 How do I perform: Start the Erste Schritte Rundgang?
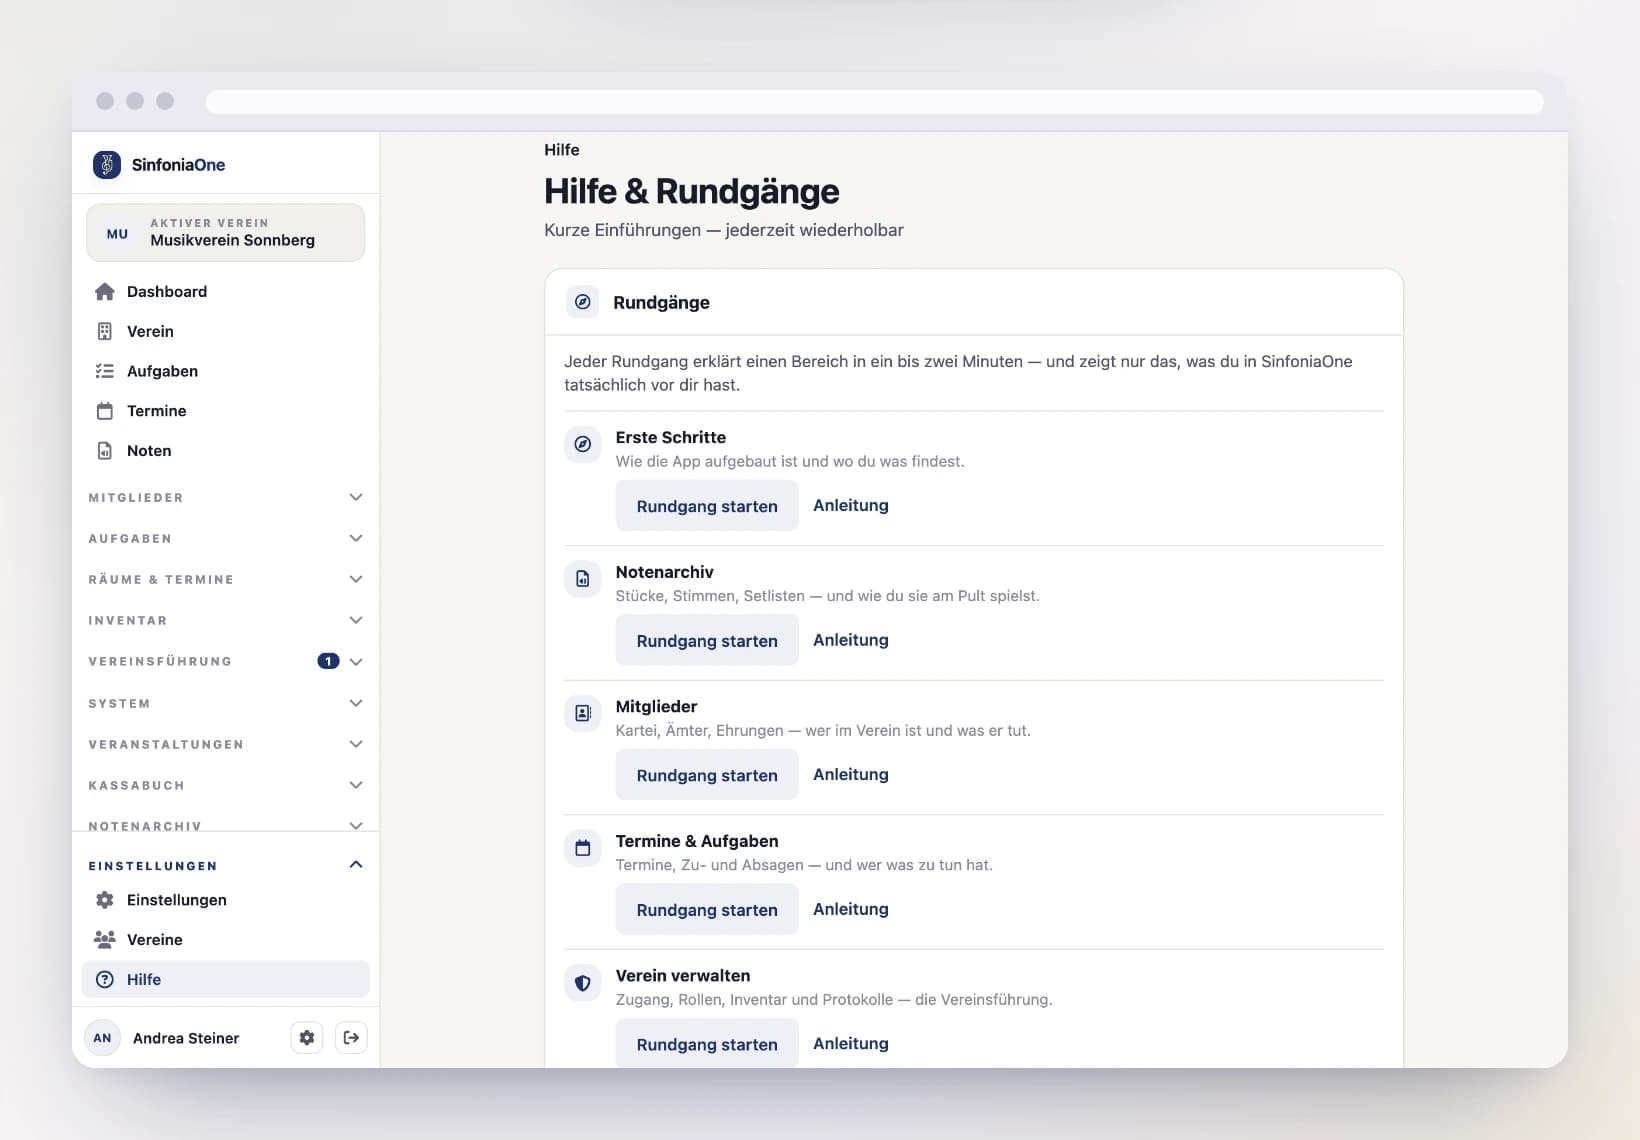point(707,506)
